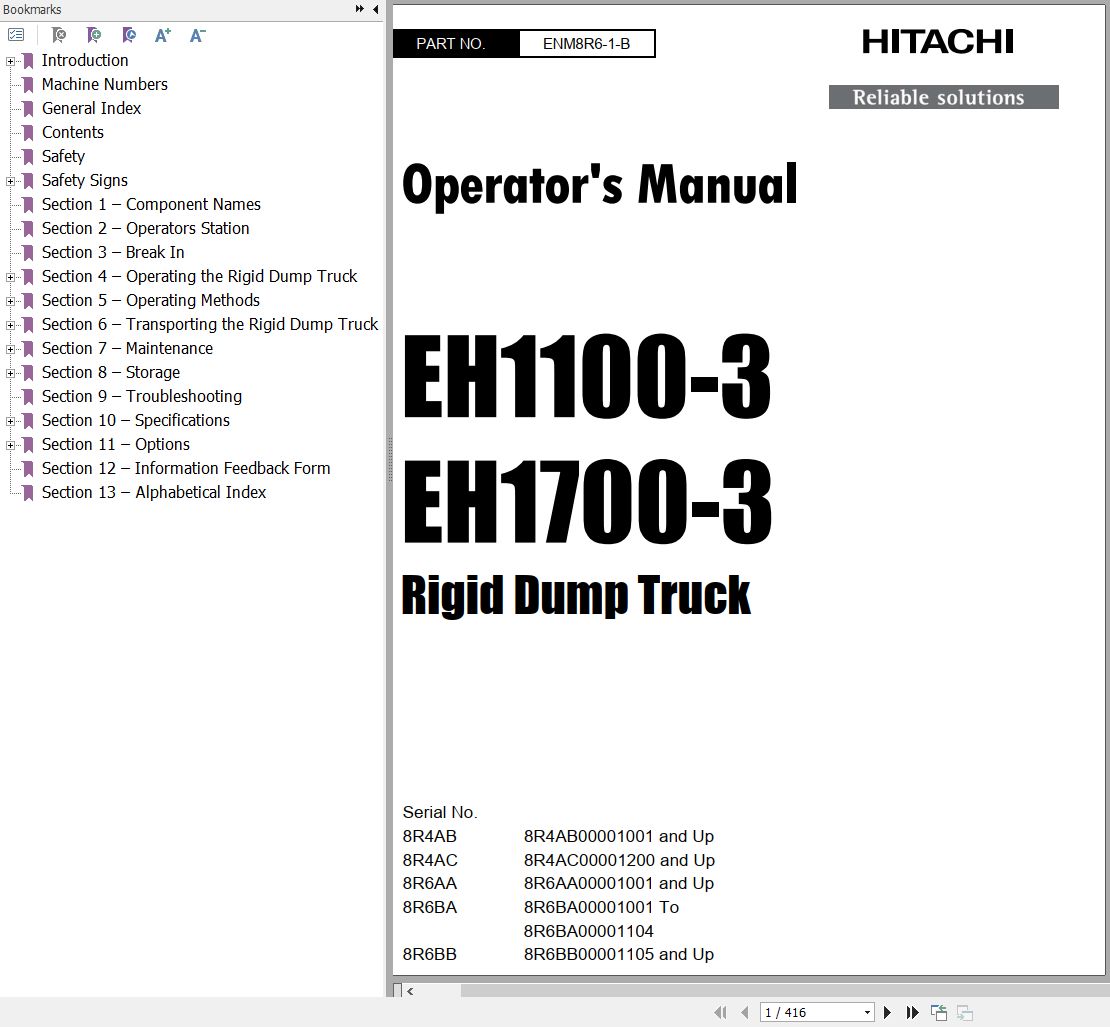This screenshot has width=1110, height=1027.
Task: Open Section 12 – Information Feedback Form
Action: point(186,469)
